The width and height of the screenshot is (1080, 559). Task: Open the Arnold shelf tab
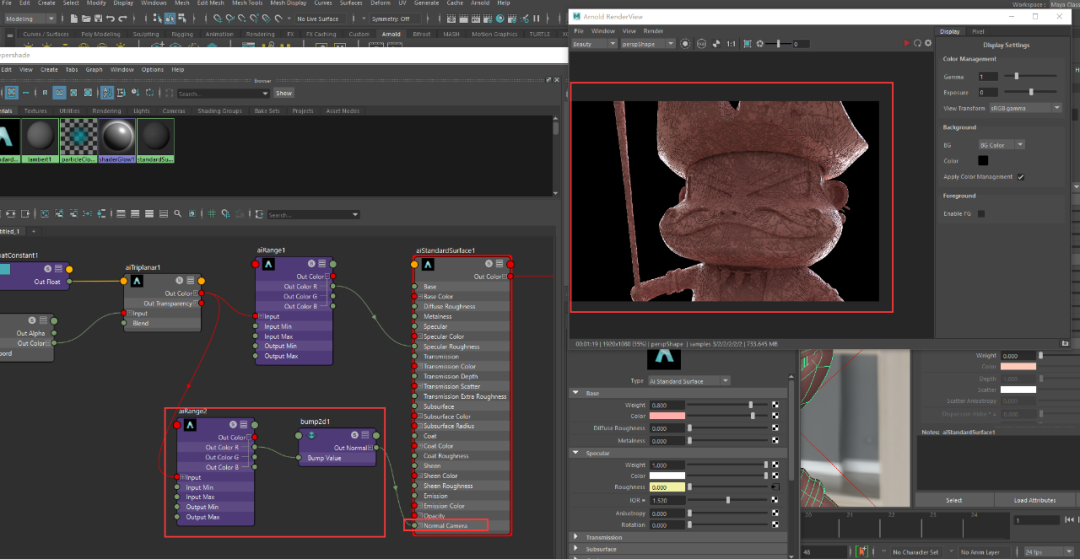click(x=391, y=34)
